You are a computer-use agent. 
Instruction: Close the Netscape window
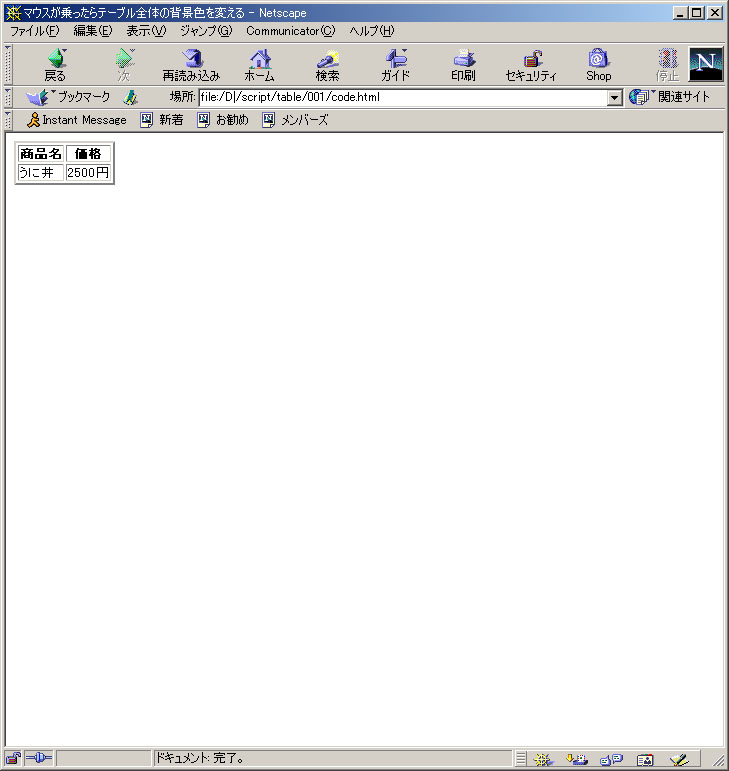point(714,13)
